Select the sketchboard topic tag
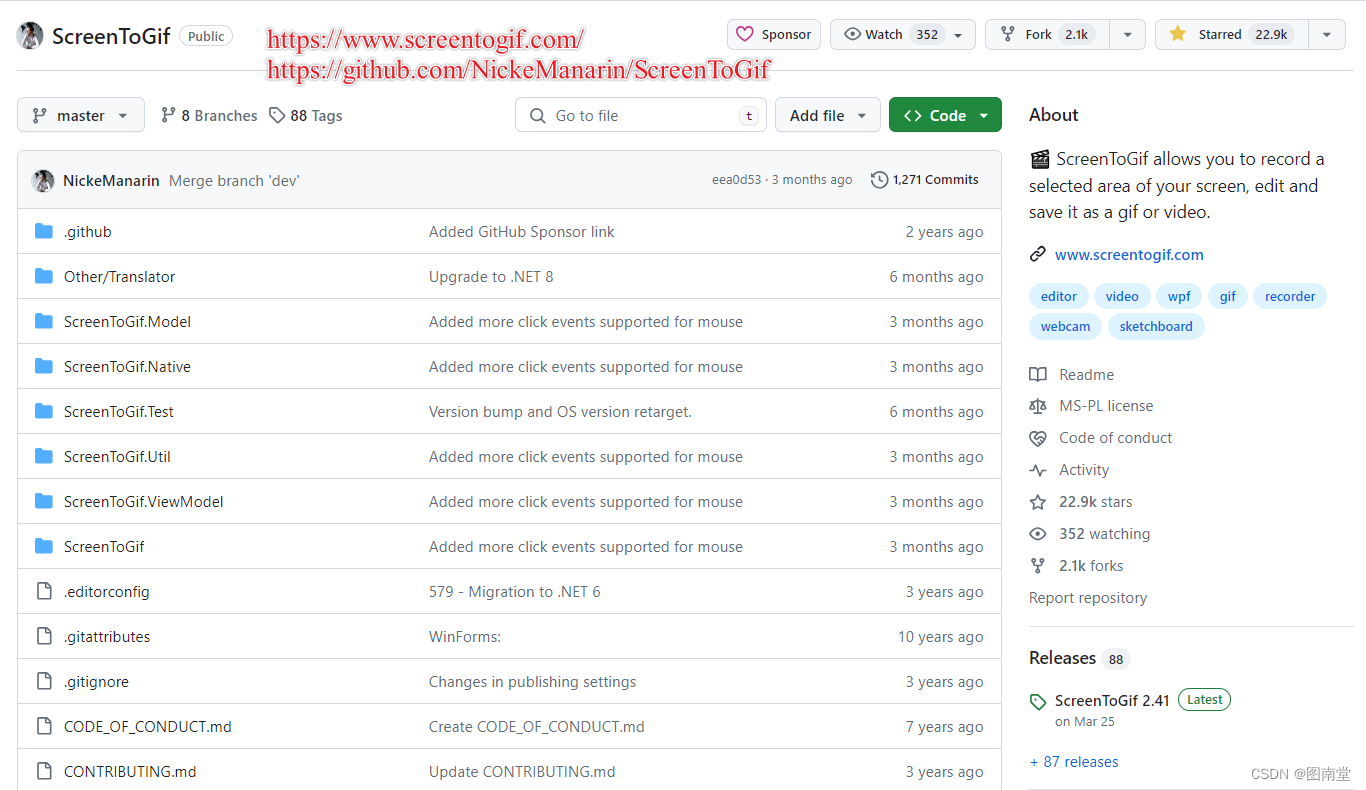 (1156, 326)
